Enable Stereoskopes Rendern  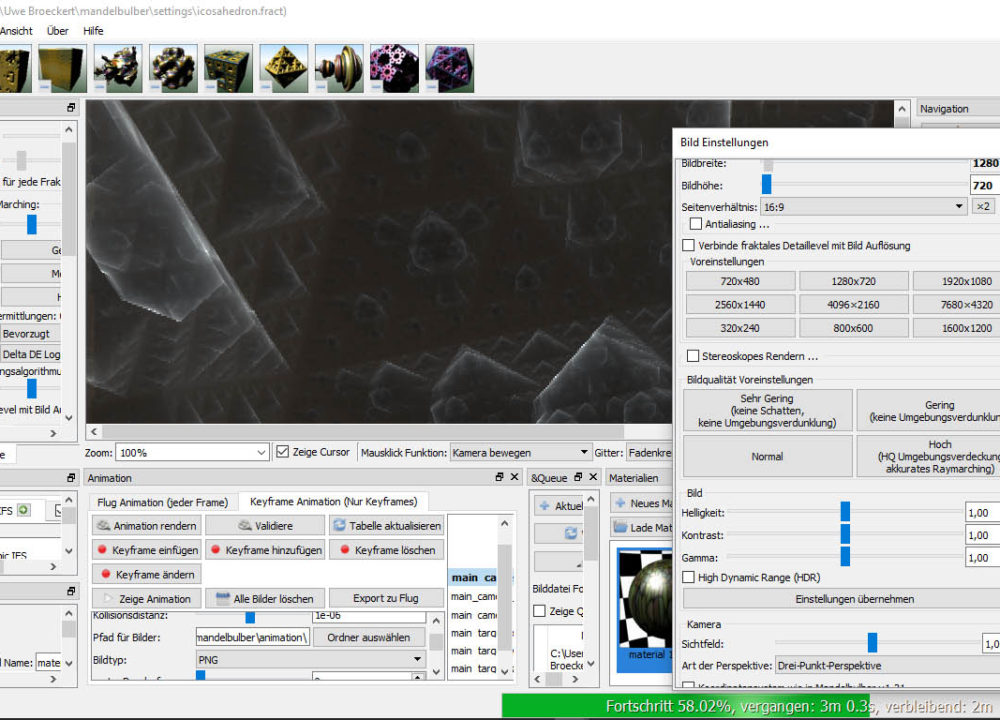point(693,356)
